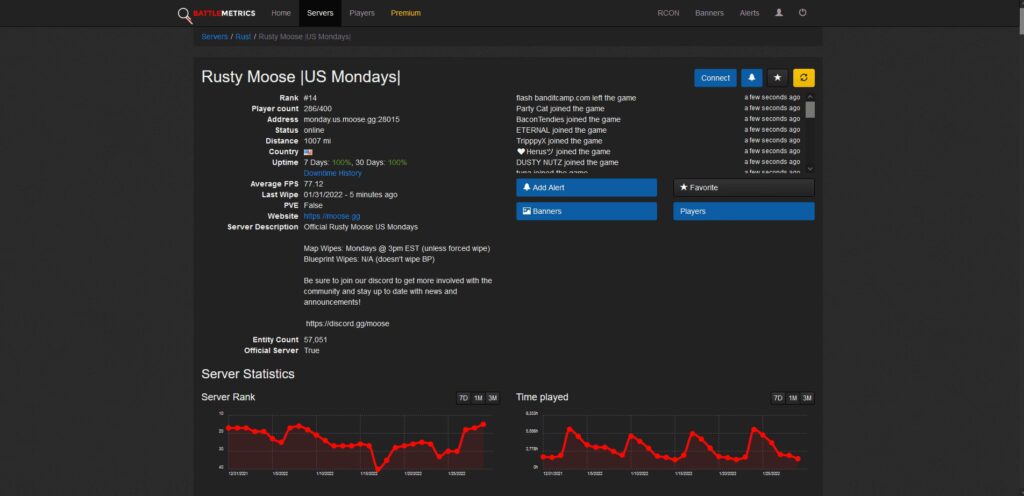Click the yellow refresh icon button
1024x496 pixels.
(804, 78)
